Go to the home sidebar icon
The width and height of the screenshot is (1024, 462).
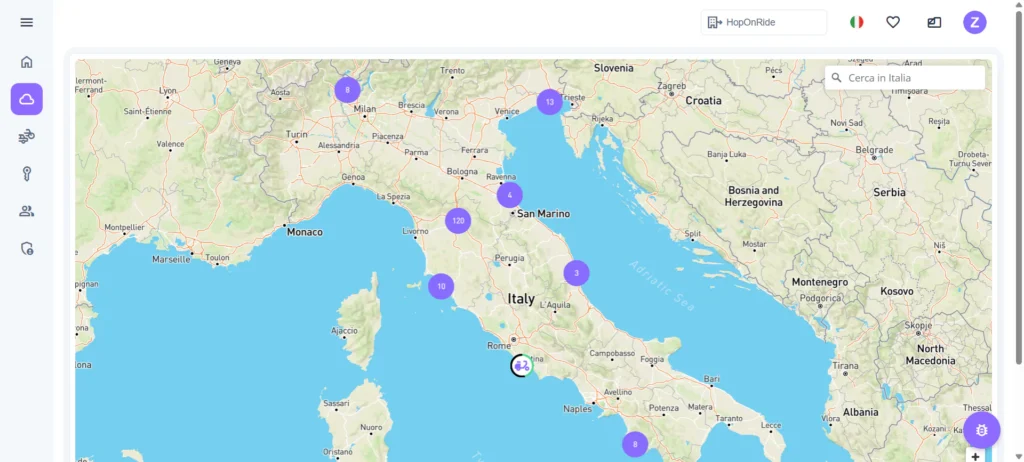coord(26,62)
